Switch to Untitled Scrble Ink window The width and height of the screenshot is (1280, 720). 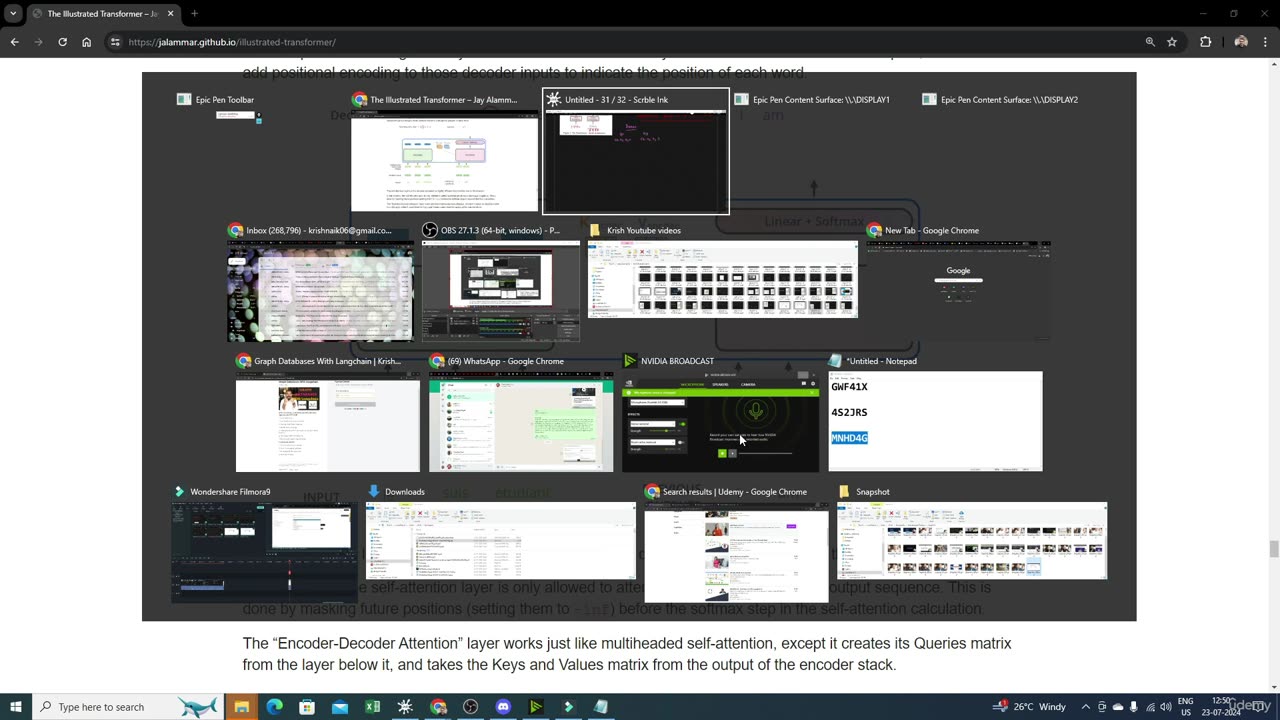click(x=636, y=152)
